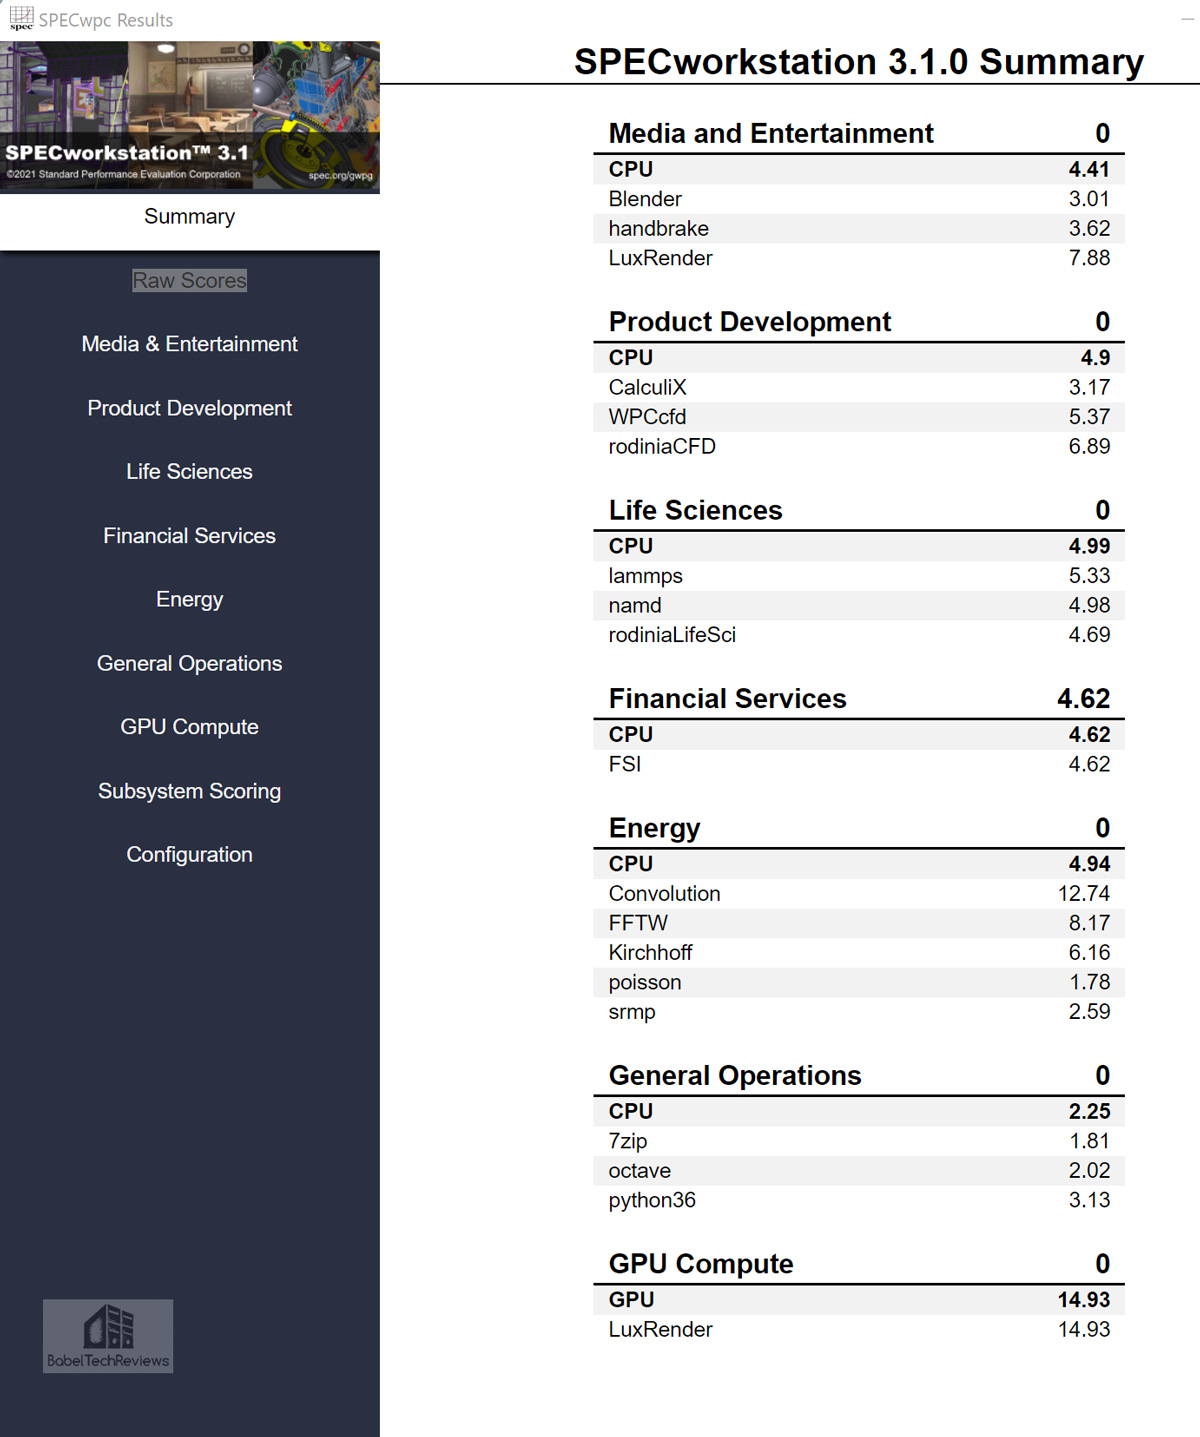This screenshot has width=1200, height=1437.
Task: Select the namd row label
Action: click(x=635, y=606)
